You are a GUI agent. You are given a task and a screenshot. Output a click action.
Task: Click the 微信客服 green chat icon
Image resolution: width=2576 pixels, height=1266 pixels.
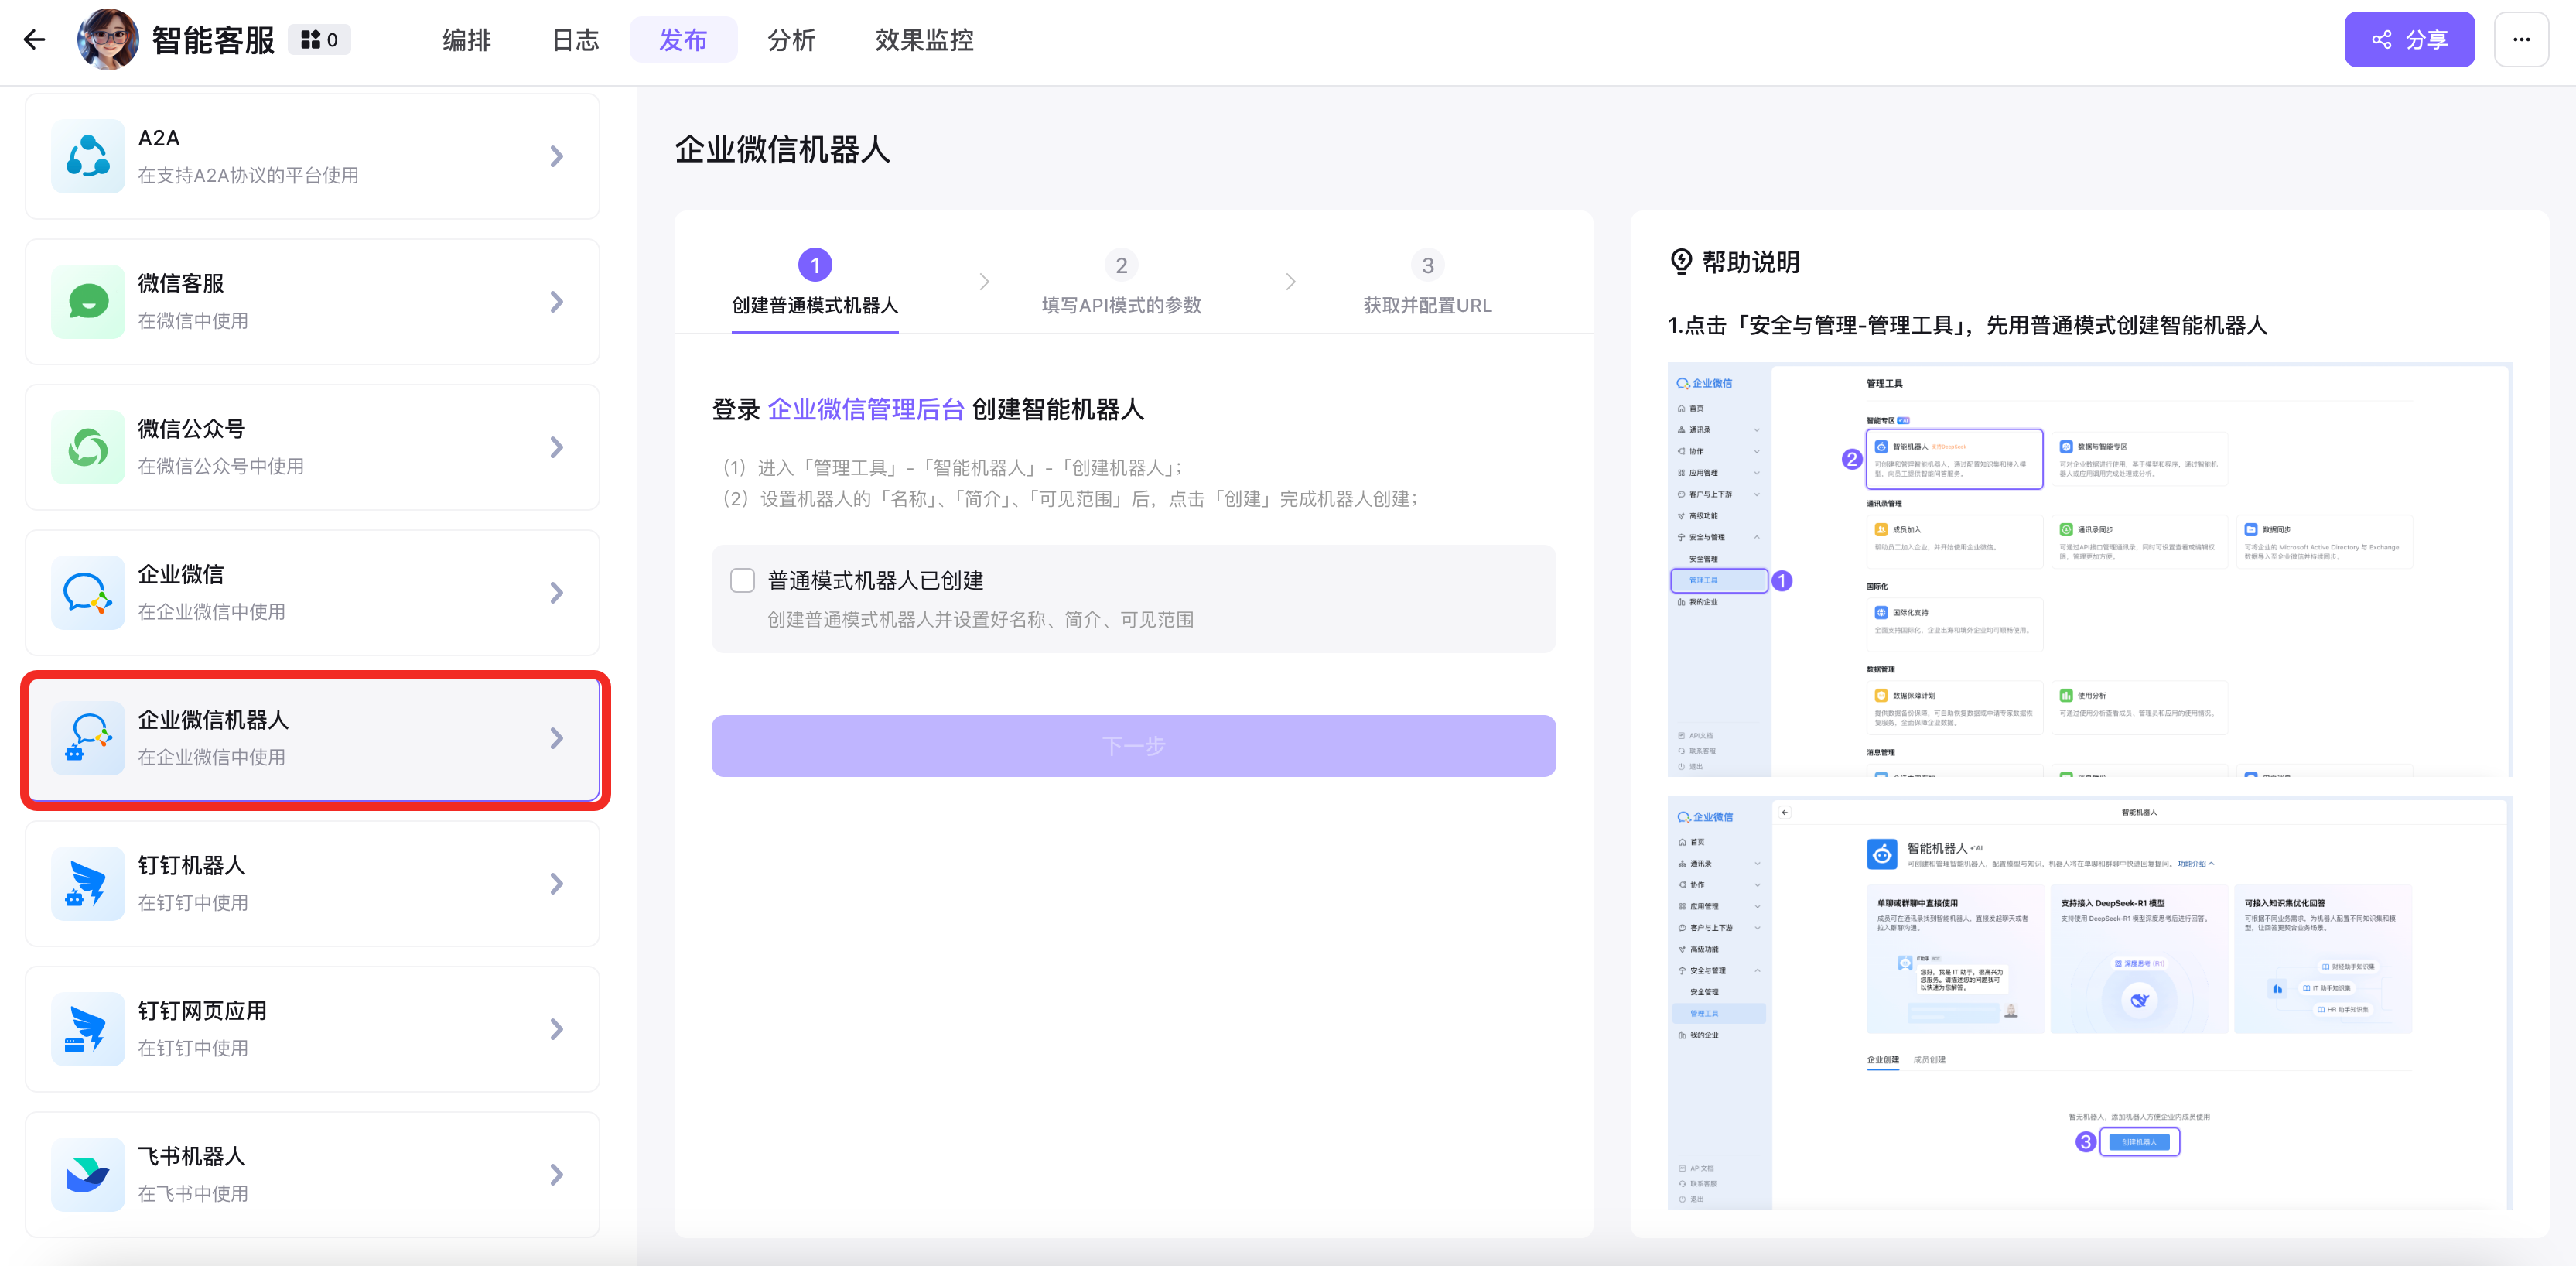click(x=88, y=302)
